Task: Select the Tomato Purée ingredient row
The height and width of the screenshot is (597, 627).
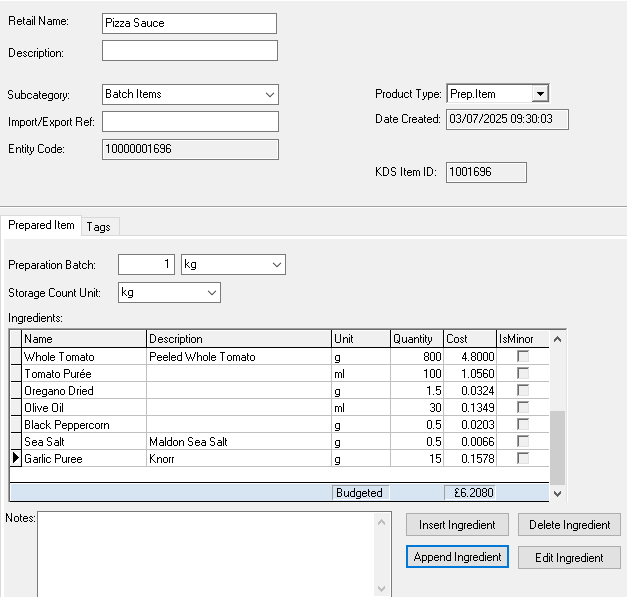Action: point(85,374)
